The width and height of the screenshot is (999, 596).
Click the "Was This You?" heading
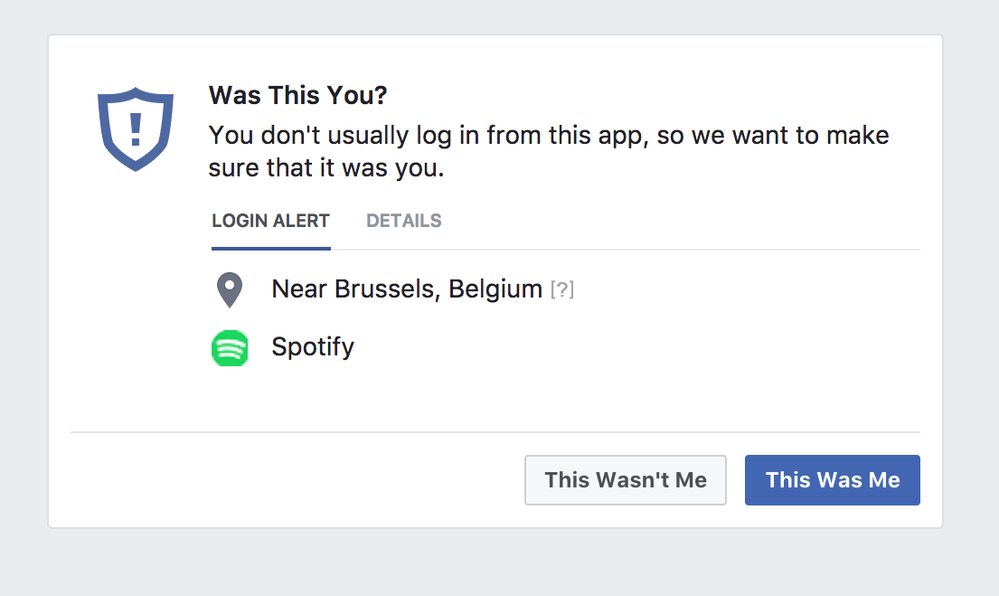click(x=298, y=95)
